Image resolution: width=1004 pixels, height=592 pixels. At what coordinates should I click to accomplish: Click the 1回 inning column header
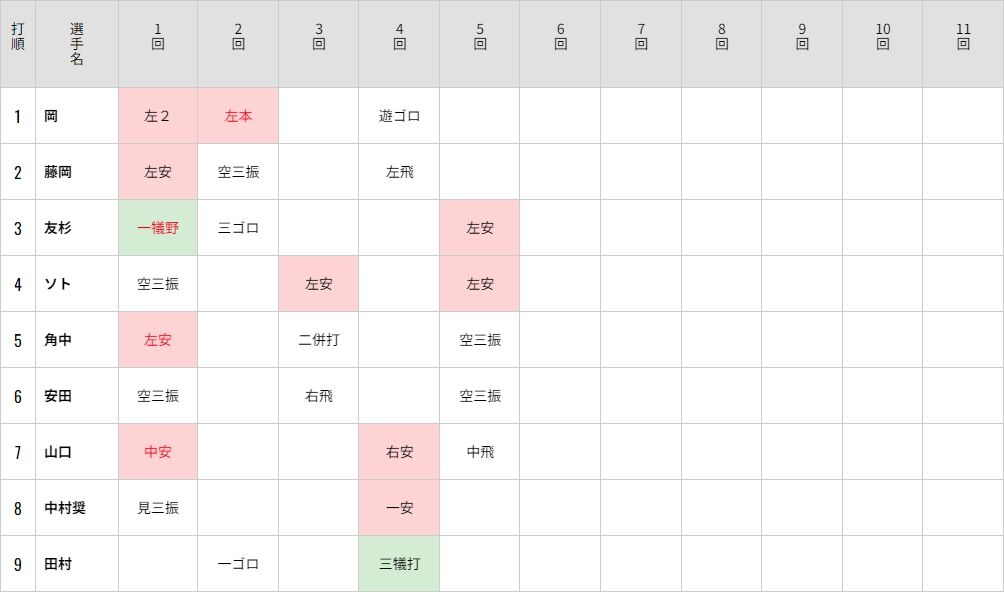(x=158, y=36)
